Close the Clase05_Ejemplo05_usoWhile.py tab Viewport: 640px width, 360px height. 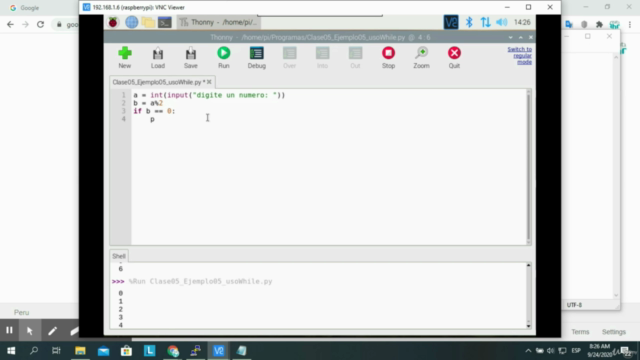[x=209, y=82]
